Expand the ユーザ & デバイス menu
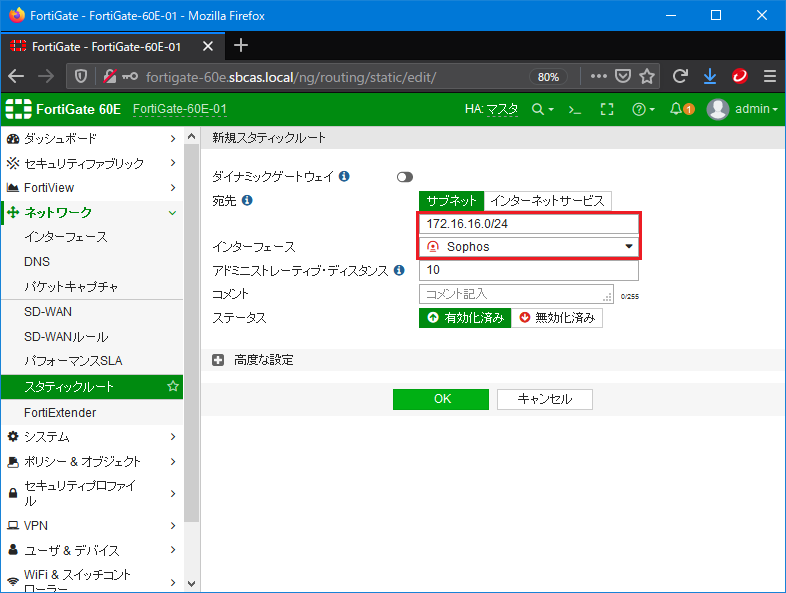 pyautogui.click(x=92, y=550)
